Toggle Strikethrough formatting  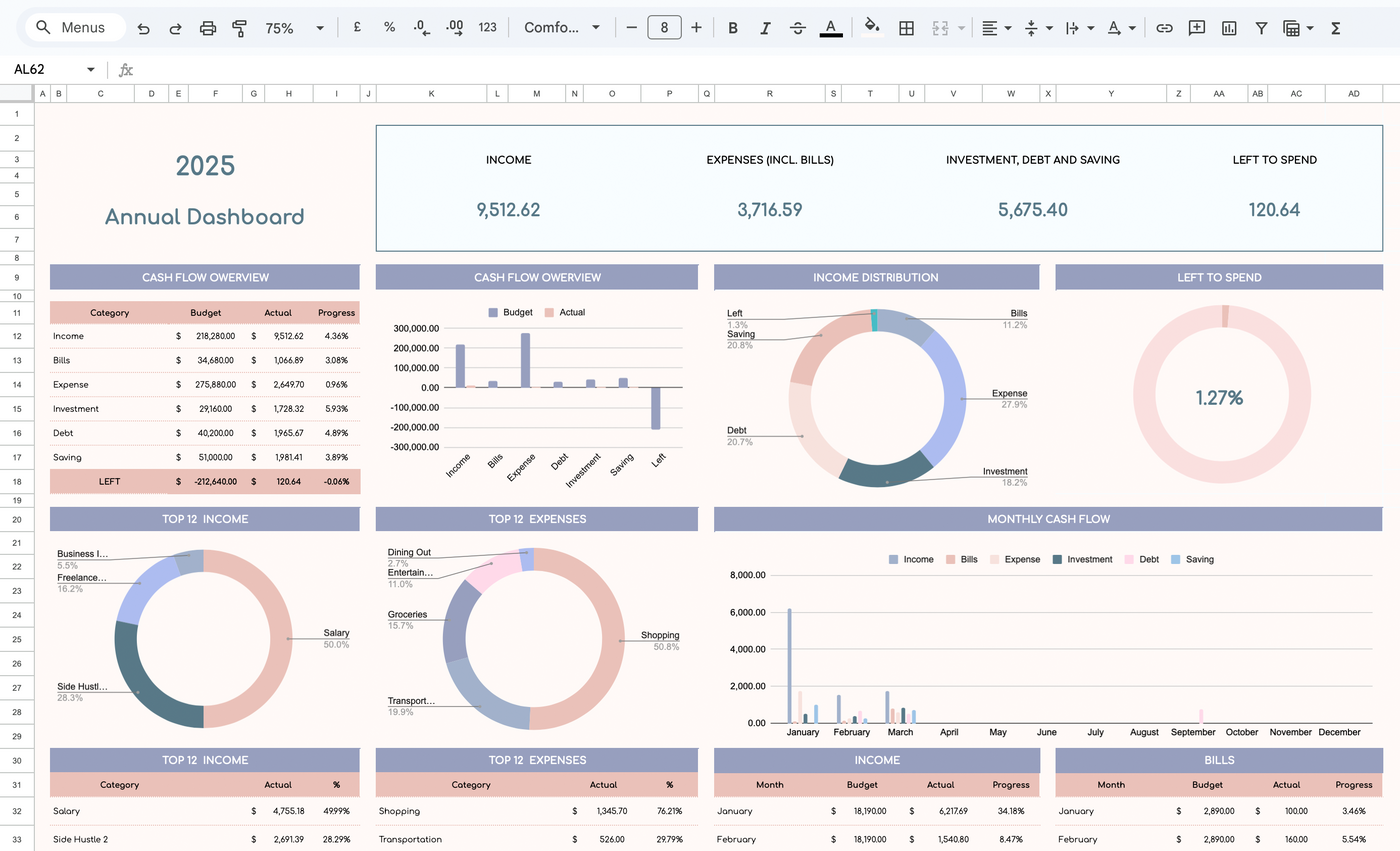coord(798,28)
